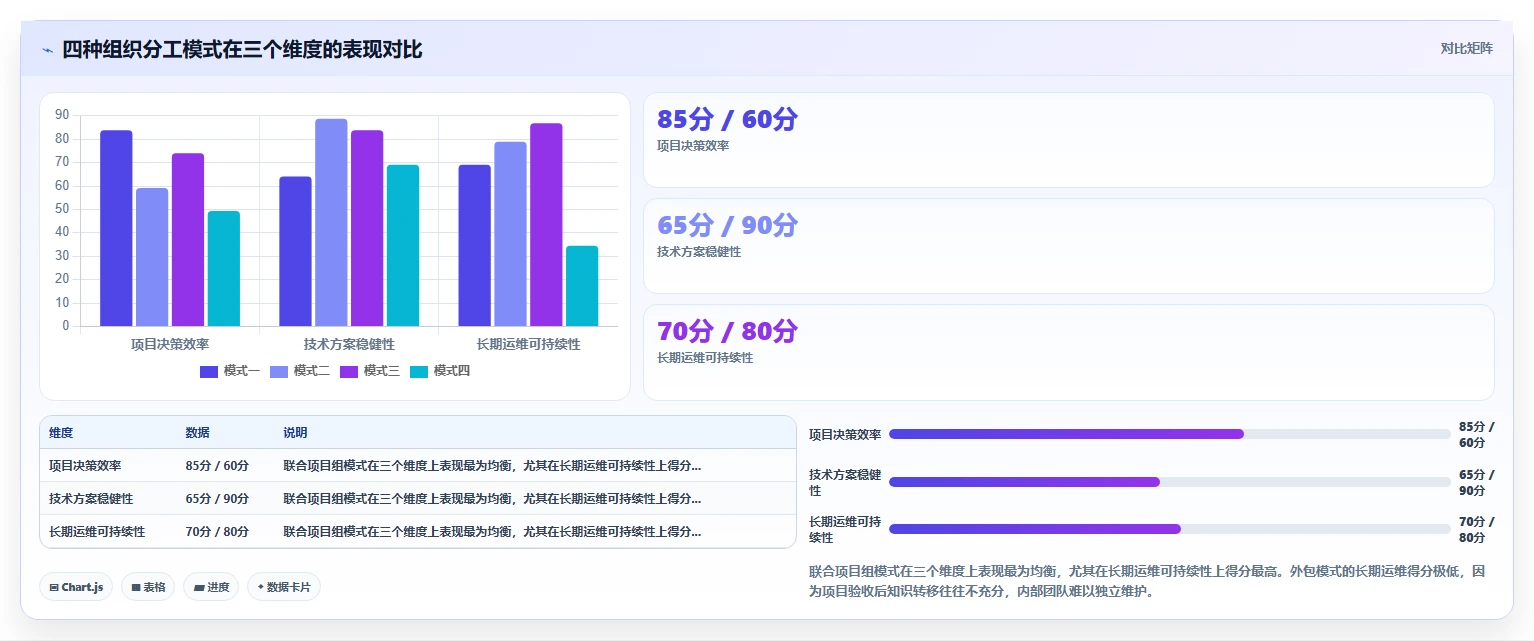
Task: Click the 技术方案稳健性 progress bar
Action: (1169, 482)
